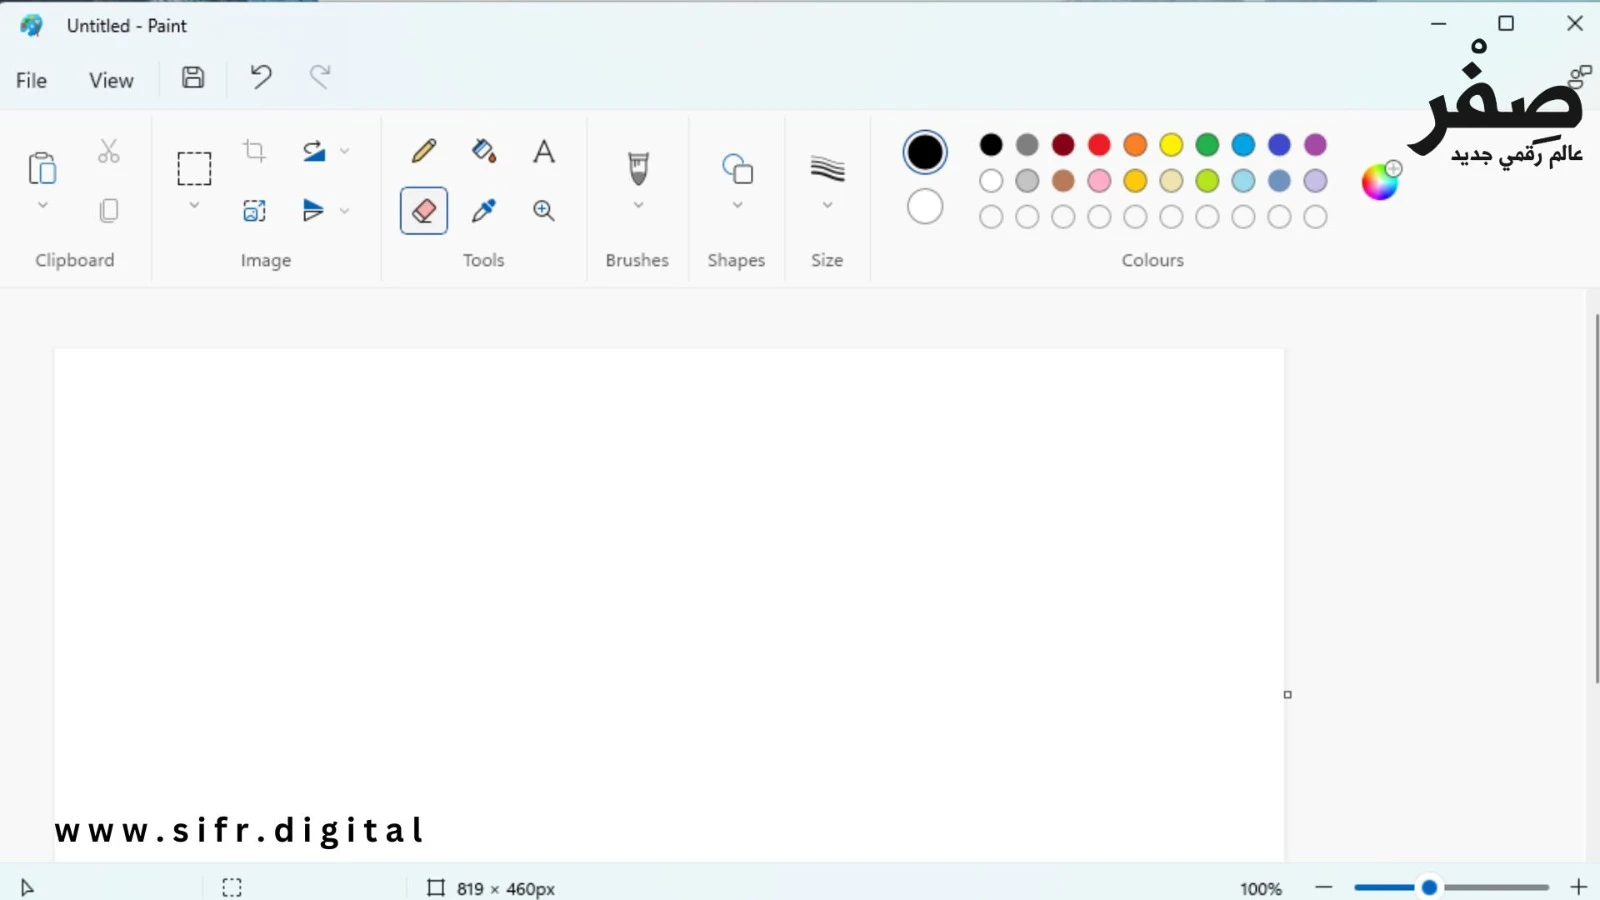
Task: Pick the yellow colour swatch
Action: coord(1171,145)
